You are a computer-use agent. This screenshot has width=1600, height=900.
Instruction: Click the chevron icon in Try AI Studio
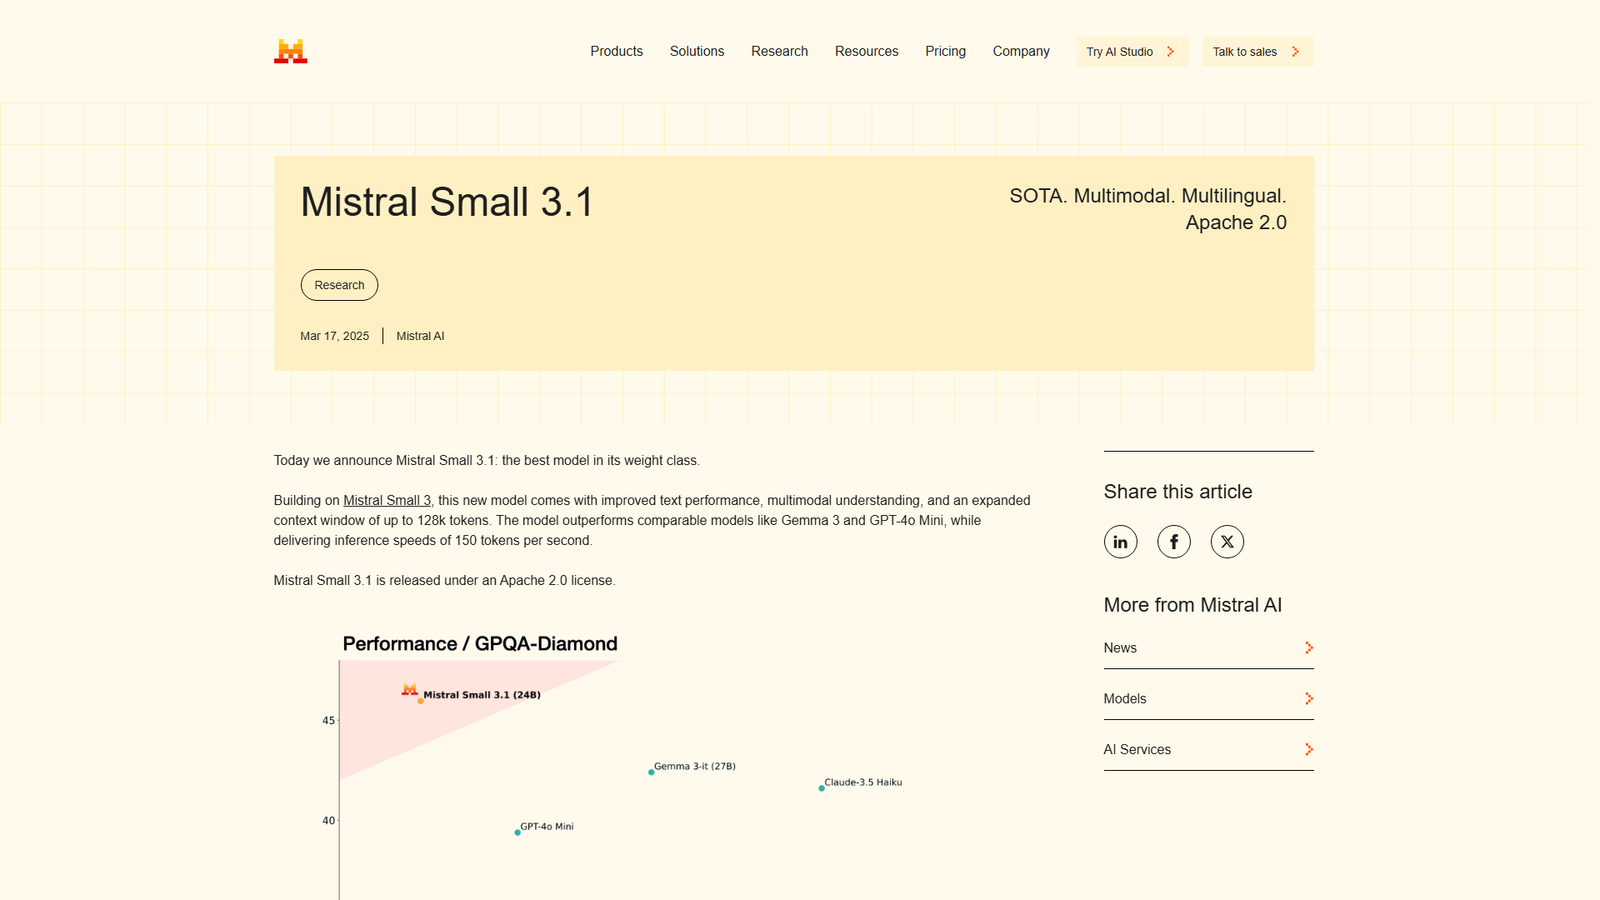click(1168, 51)
